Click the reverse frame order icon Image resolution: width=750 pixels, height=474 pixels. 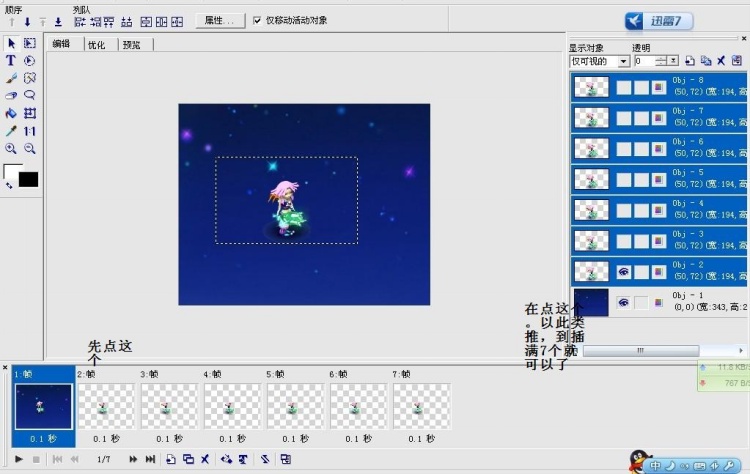coord(265,459)
